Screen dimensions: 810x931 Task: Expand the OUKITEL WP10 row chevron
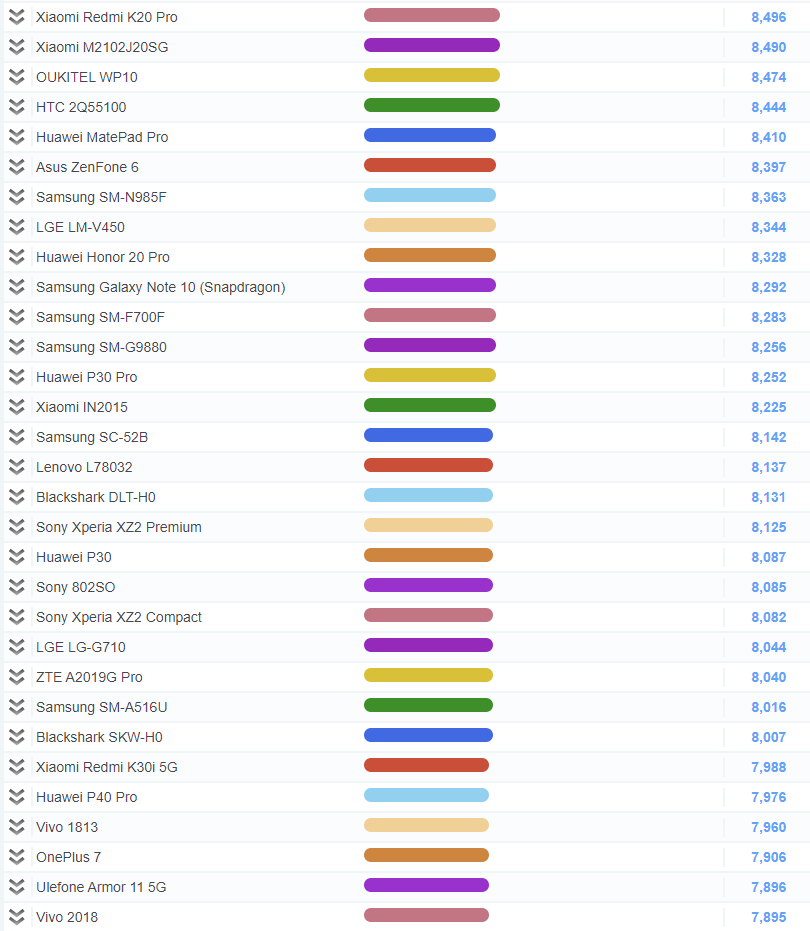17,77
